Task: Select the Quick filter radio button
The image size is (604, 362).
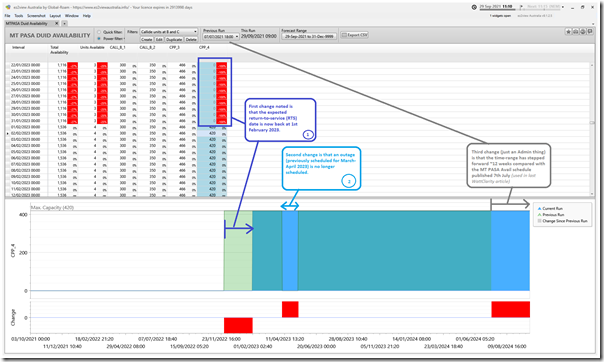Action: tap(99, 32)
